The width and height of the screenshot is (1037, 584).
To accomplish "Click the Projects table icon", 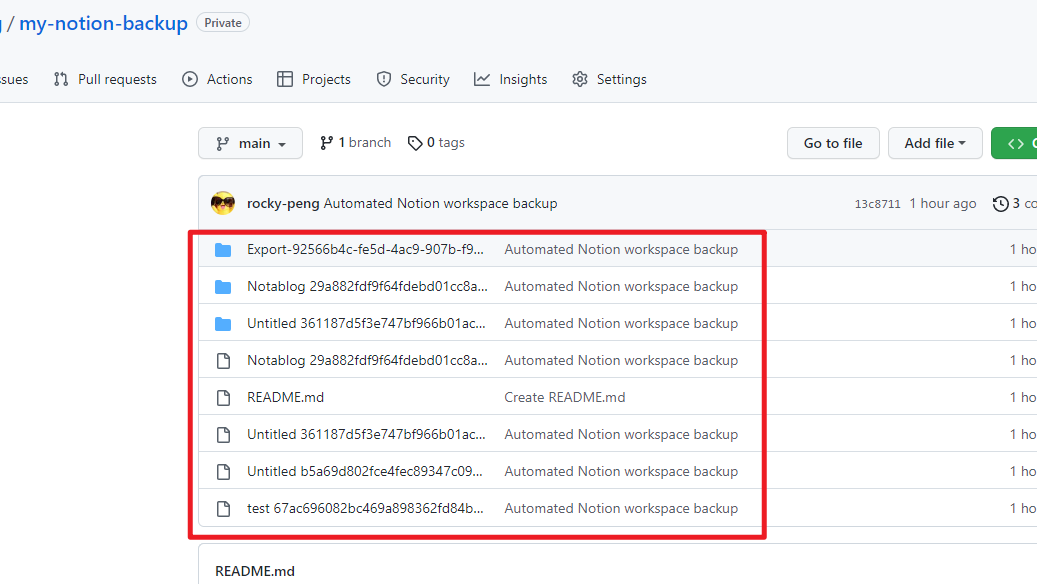I will click(x=285, y=79).
